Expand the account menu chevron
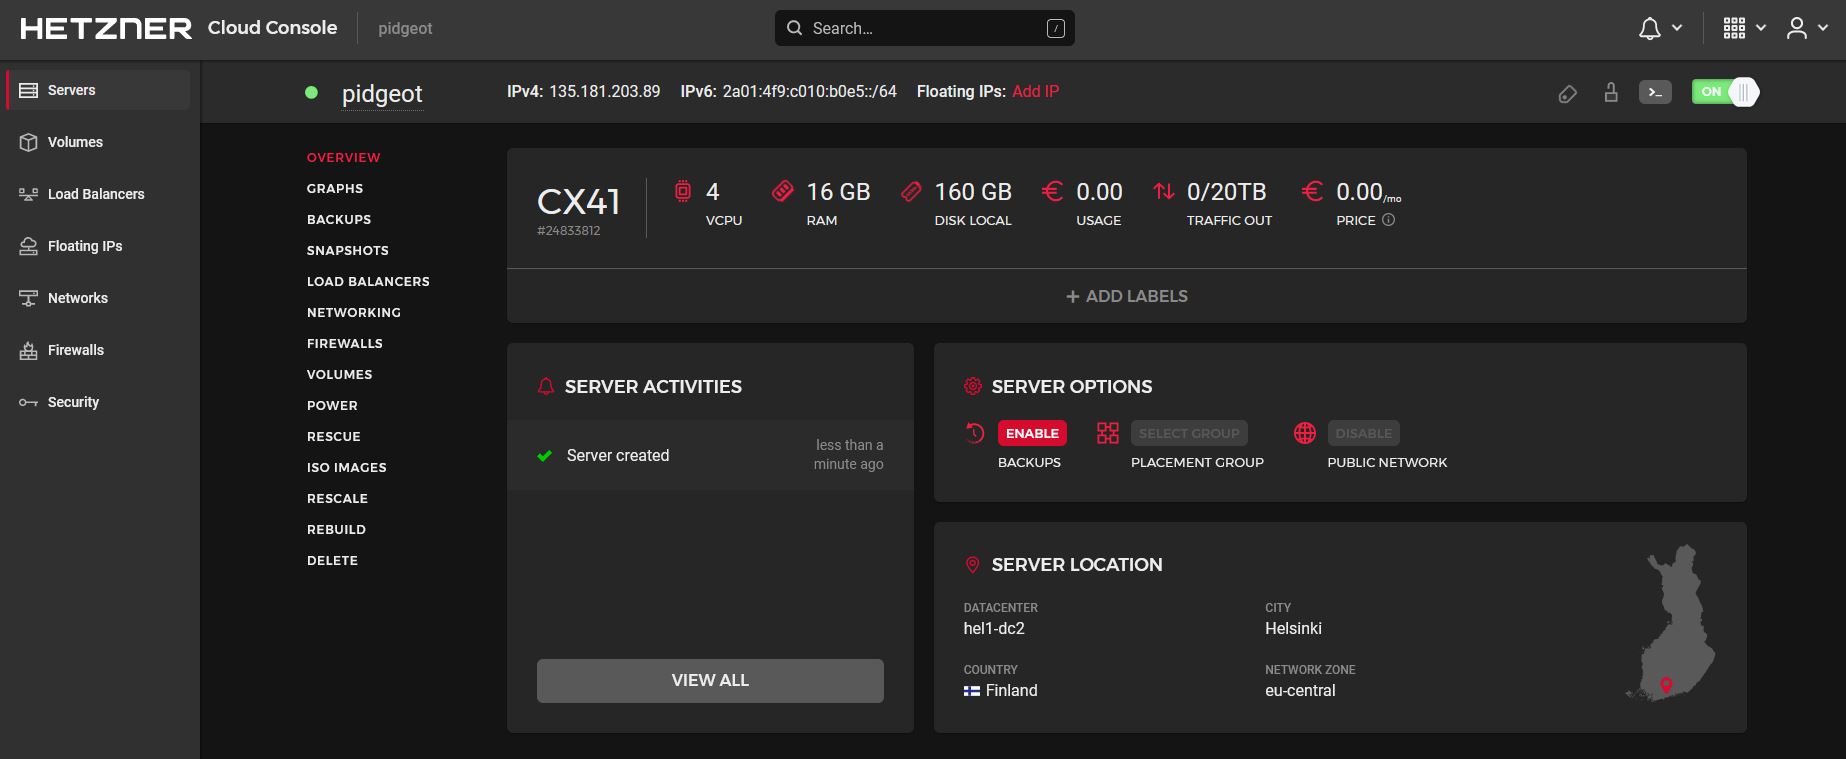 coord(1823,29)
